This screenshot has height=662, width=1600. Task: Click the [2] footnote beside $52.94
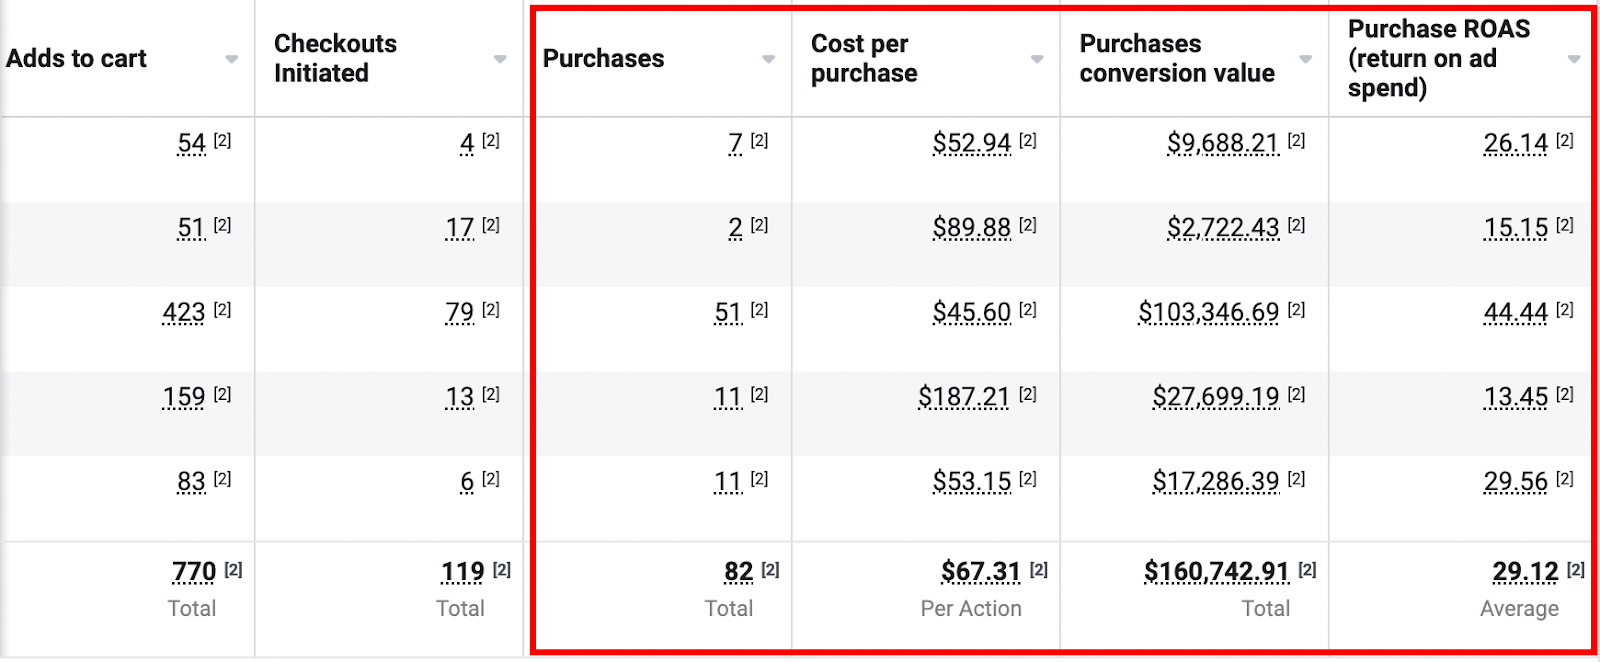point(1028,141)
